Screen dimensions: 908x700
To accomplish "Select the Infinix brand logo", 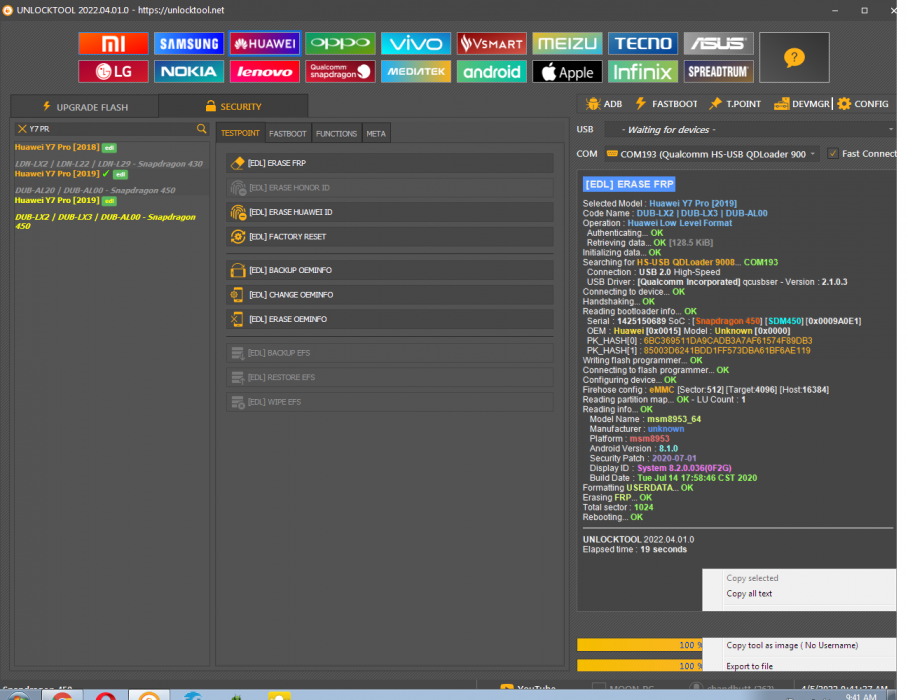I will [643, 72].
